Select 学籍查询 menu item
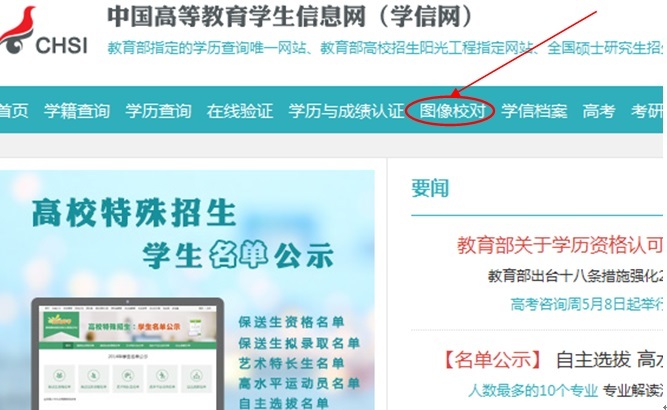667x410 pixels. 77,111
